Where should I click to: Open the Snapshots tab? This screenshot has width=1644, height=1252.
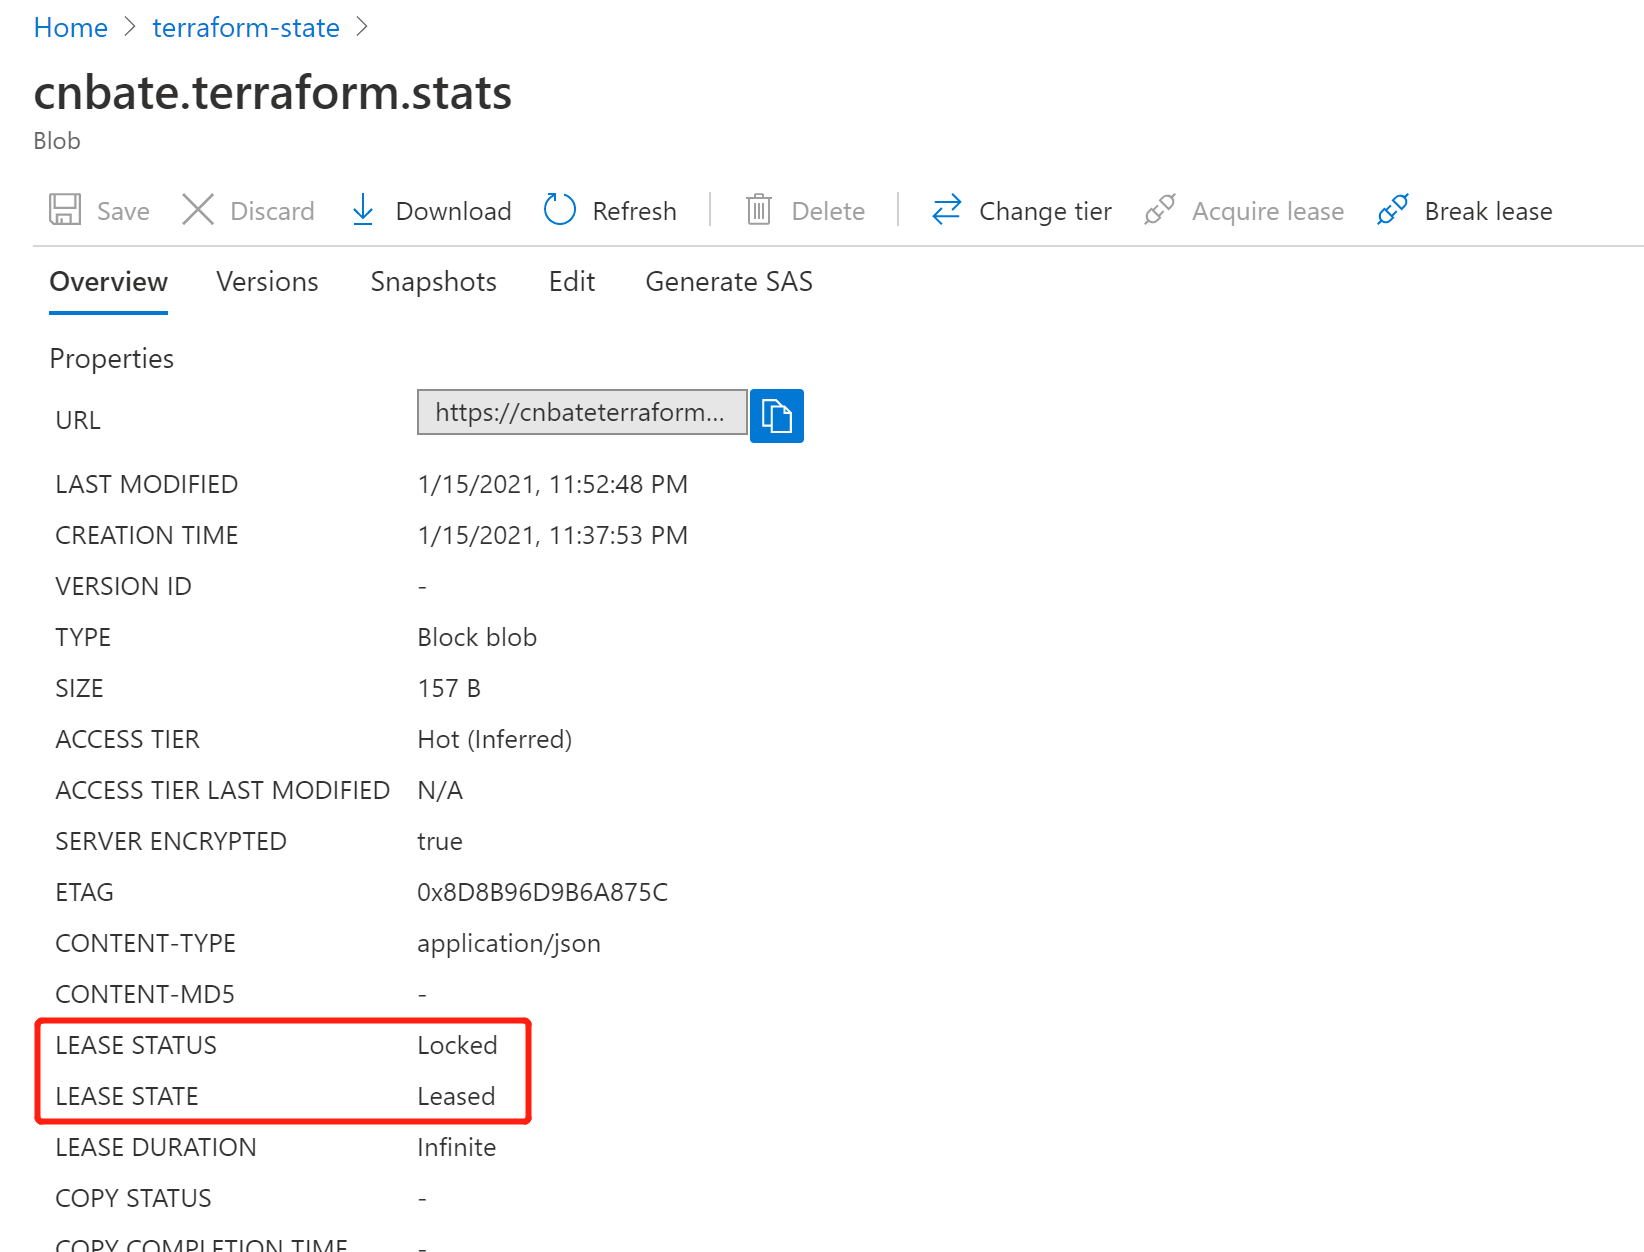point(433,282)
